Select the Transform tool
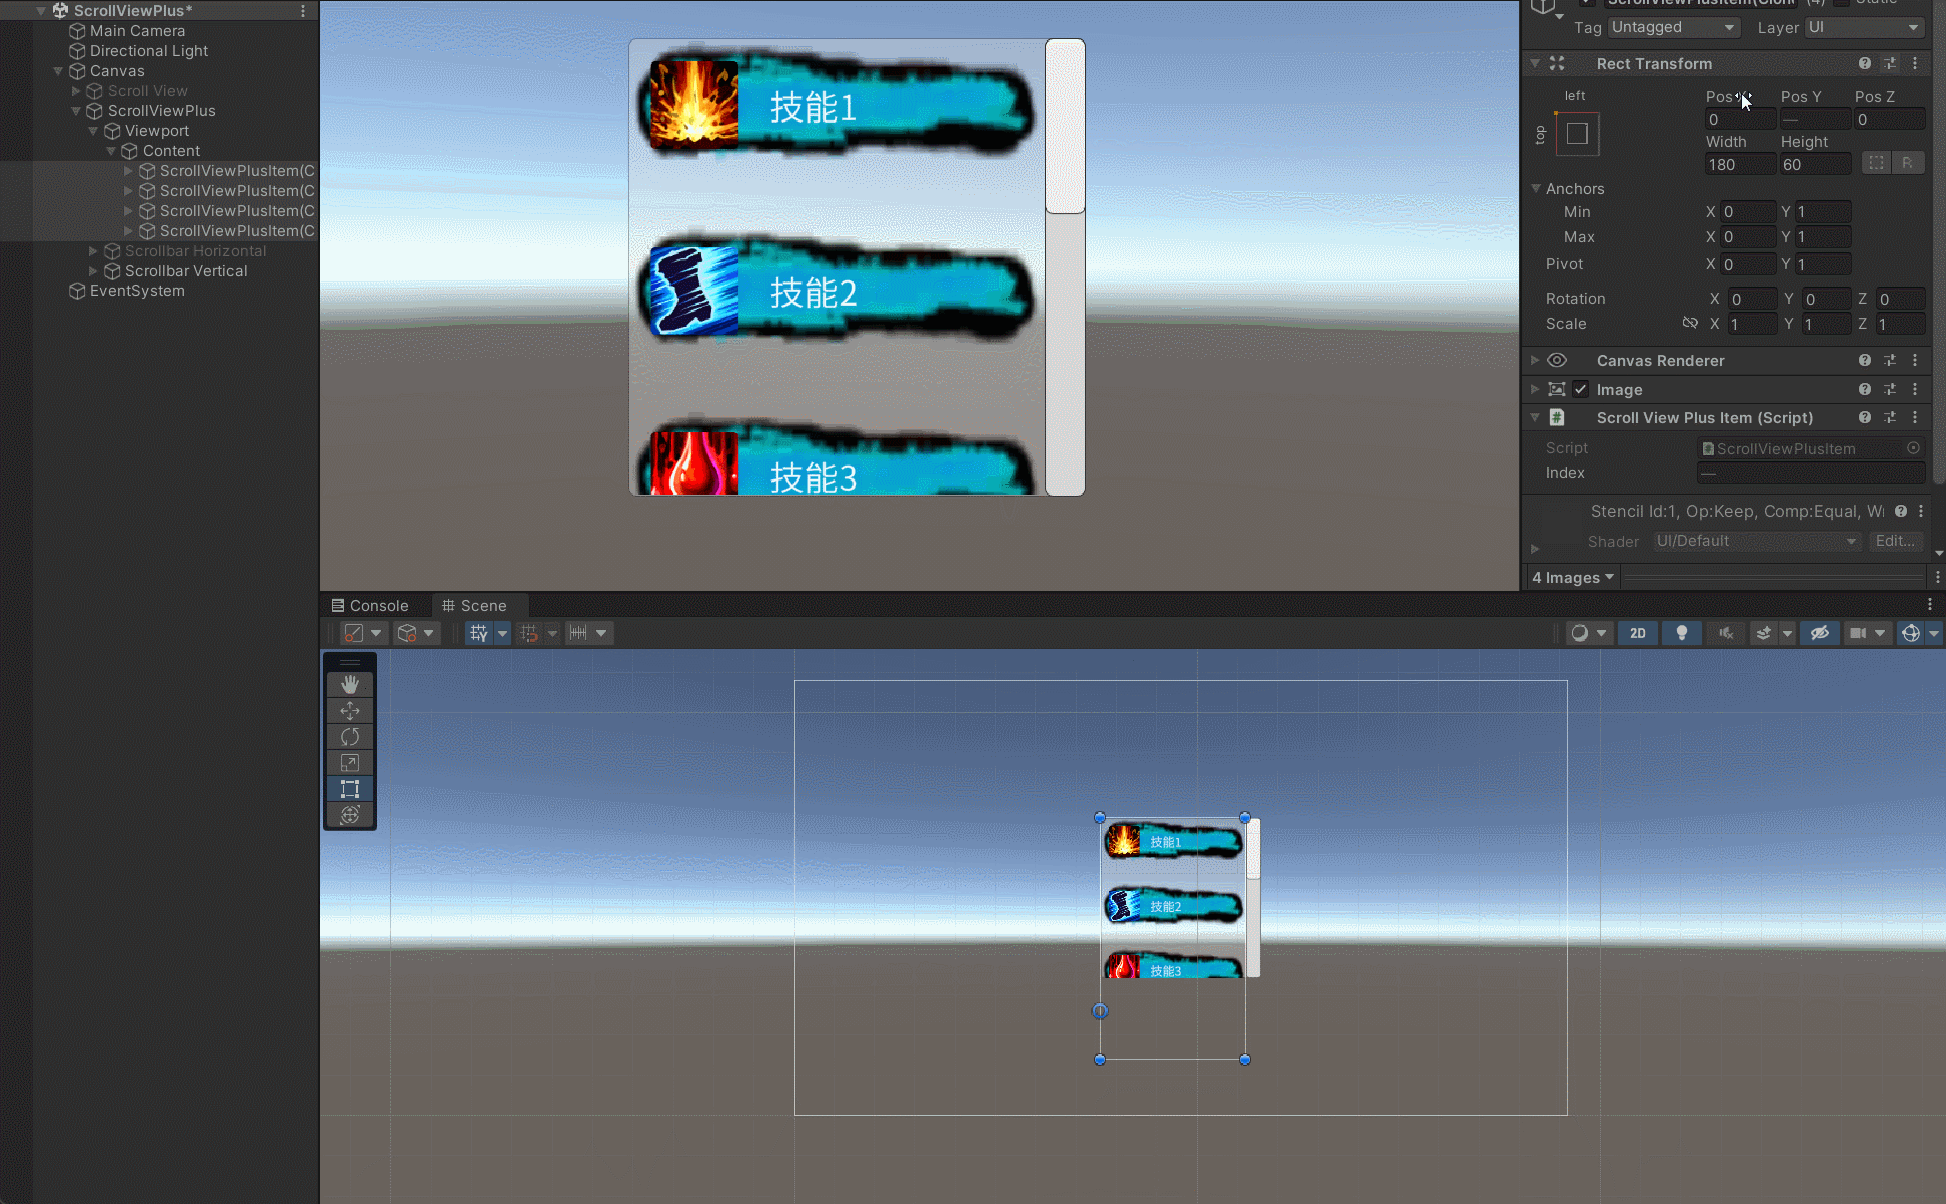 (x=350, y=815)
